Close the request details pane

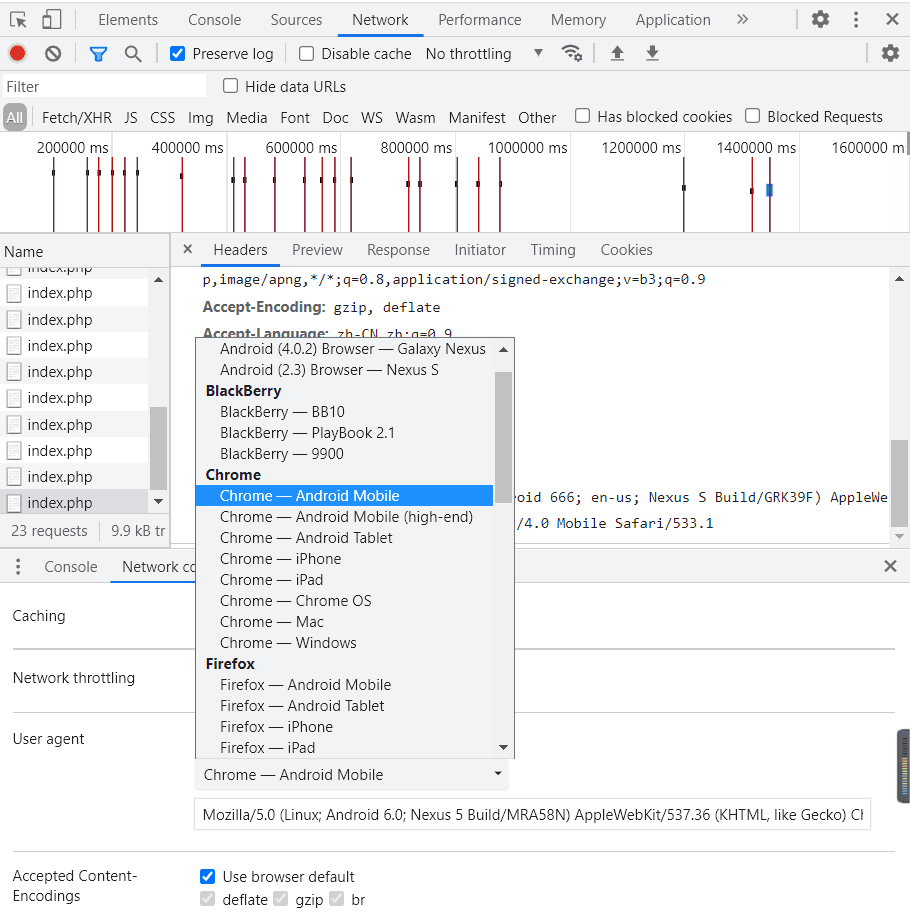187,249
